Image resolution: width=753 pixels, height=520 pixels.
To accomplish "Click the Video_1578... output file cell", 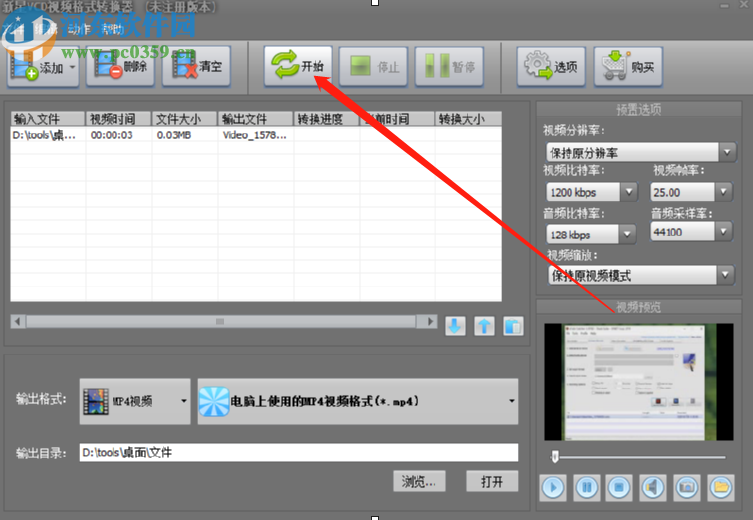I will (255, 135).
